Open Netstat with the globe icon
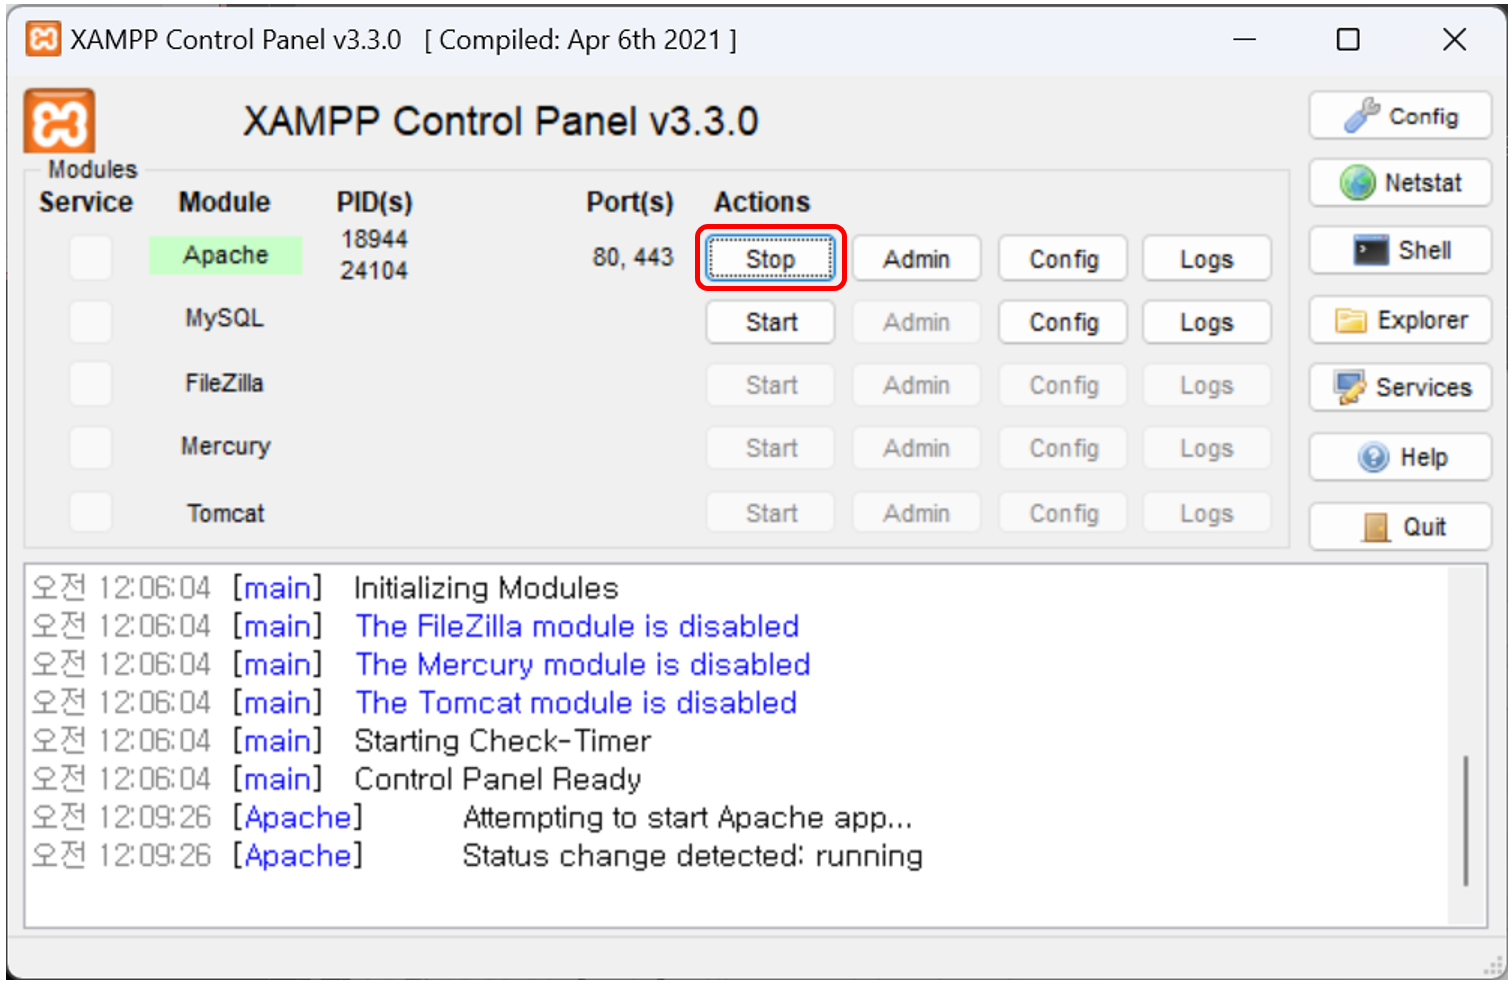The height and width of the screenshot is (985, 1512). coord(1400,183)
